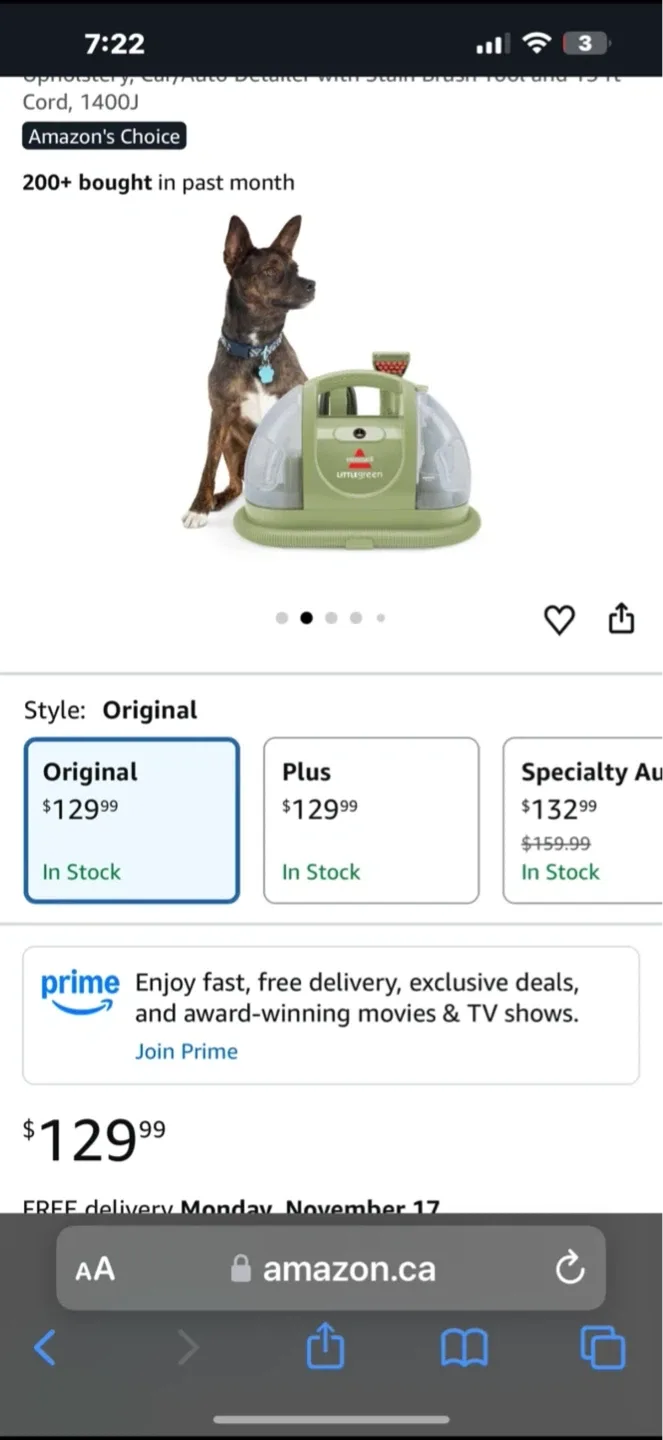
Task: Click the Join Prime link
Action: tap(187, 1051)
